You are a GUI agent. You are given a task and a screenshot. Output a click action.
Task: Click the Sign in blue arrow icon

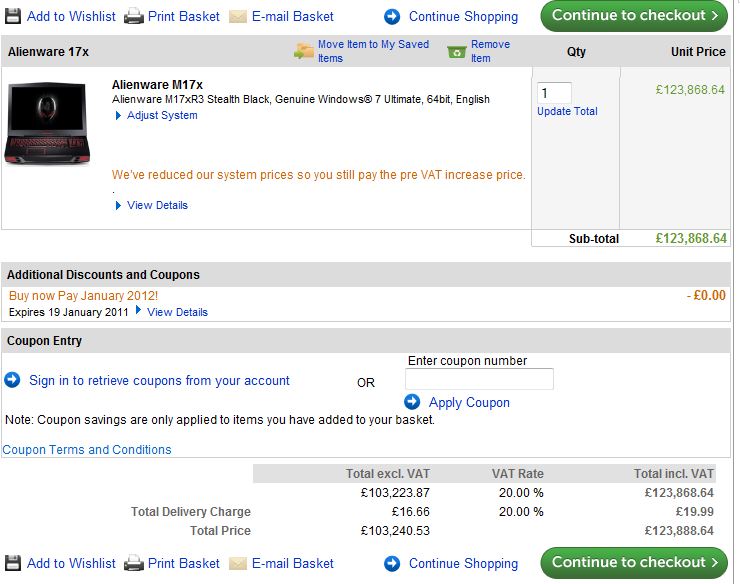(12, 380)
